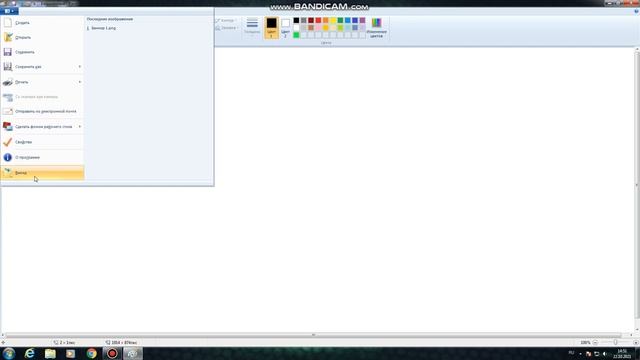Open the line thickness (Толщина) dropdown
Image resolution: width=640 pixels, height=360 pixels.
point(252,27)
